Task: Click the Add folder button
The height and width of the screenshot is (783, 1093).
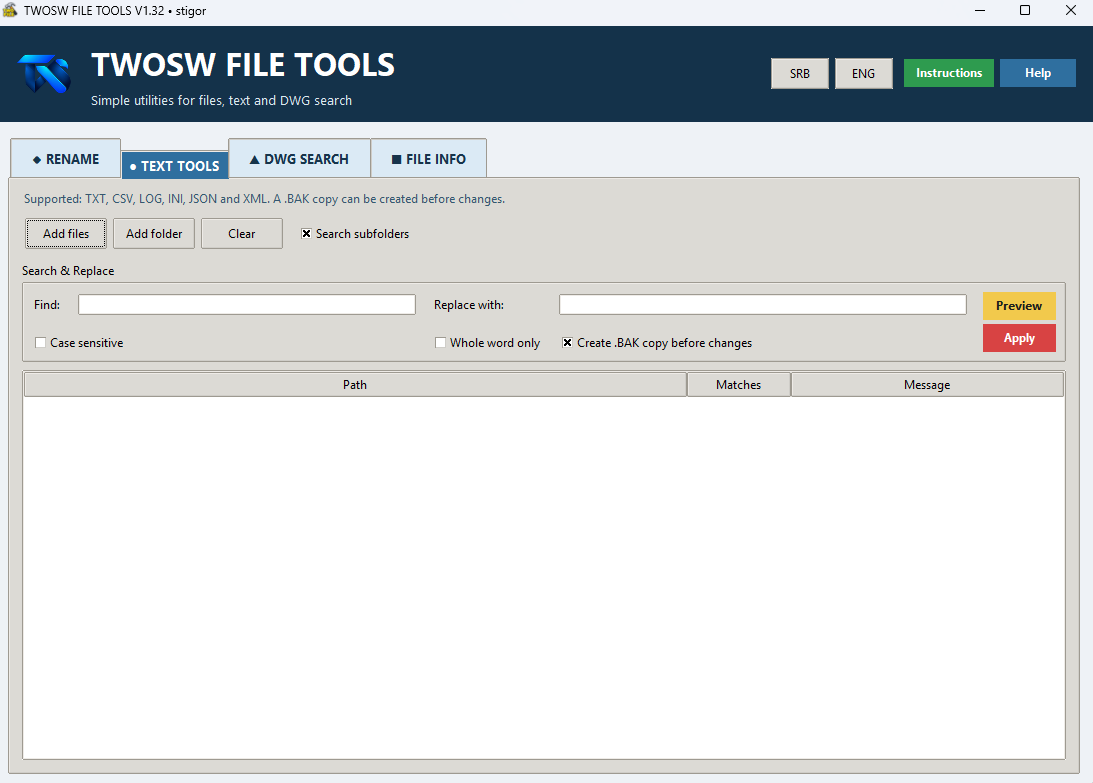Action: coord(154,234)
